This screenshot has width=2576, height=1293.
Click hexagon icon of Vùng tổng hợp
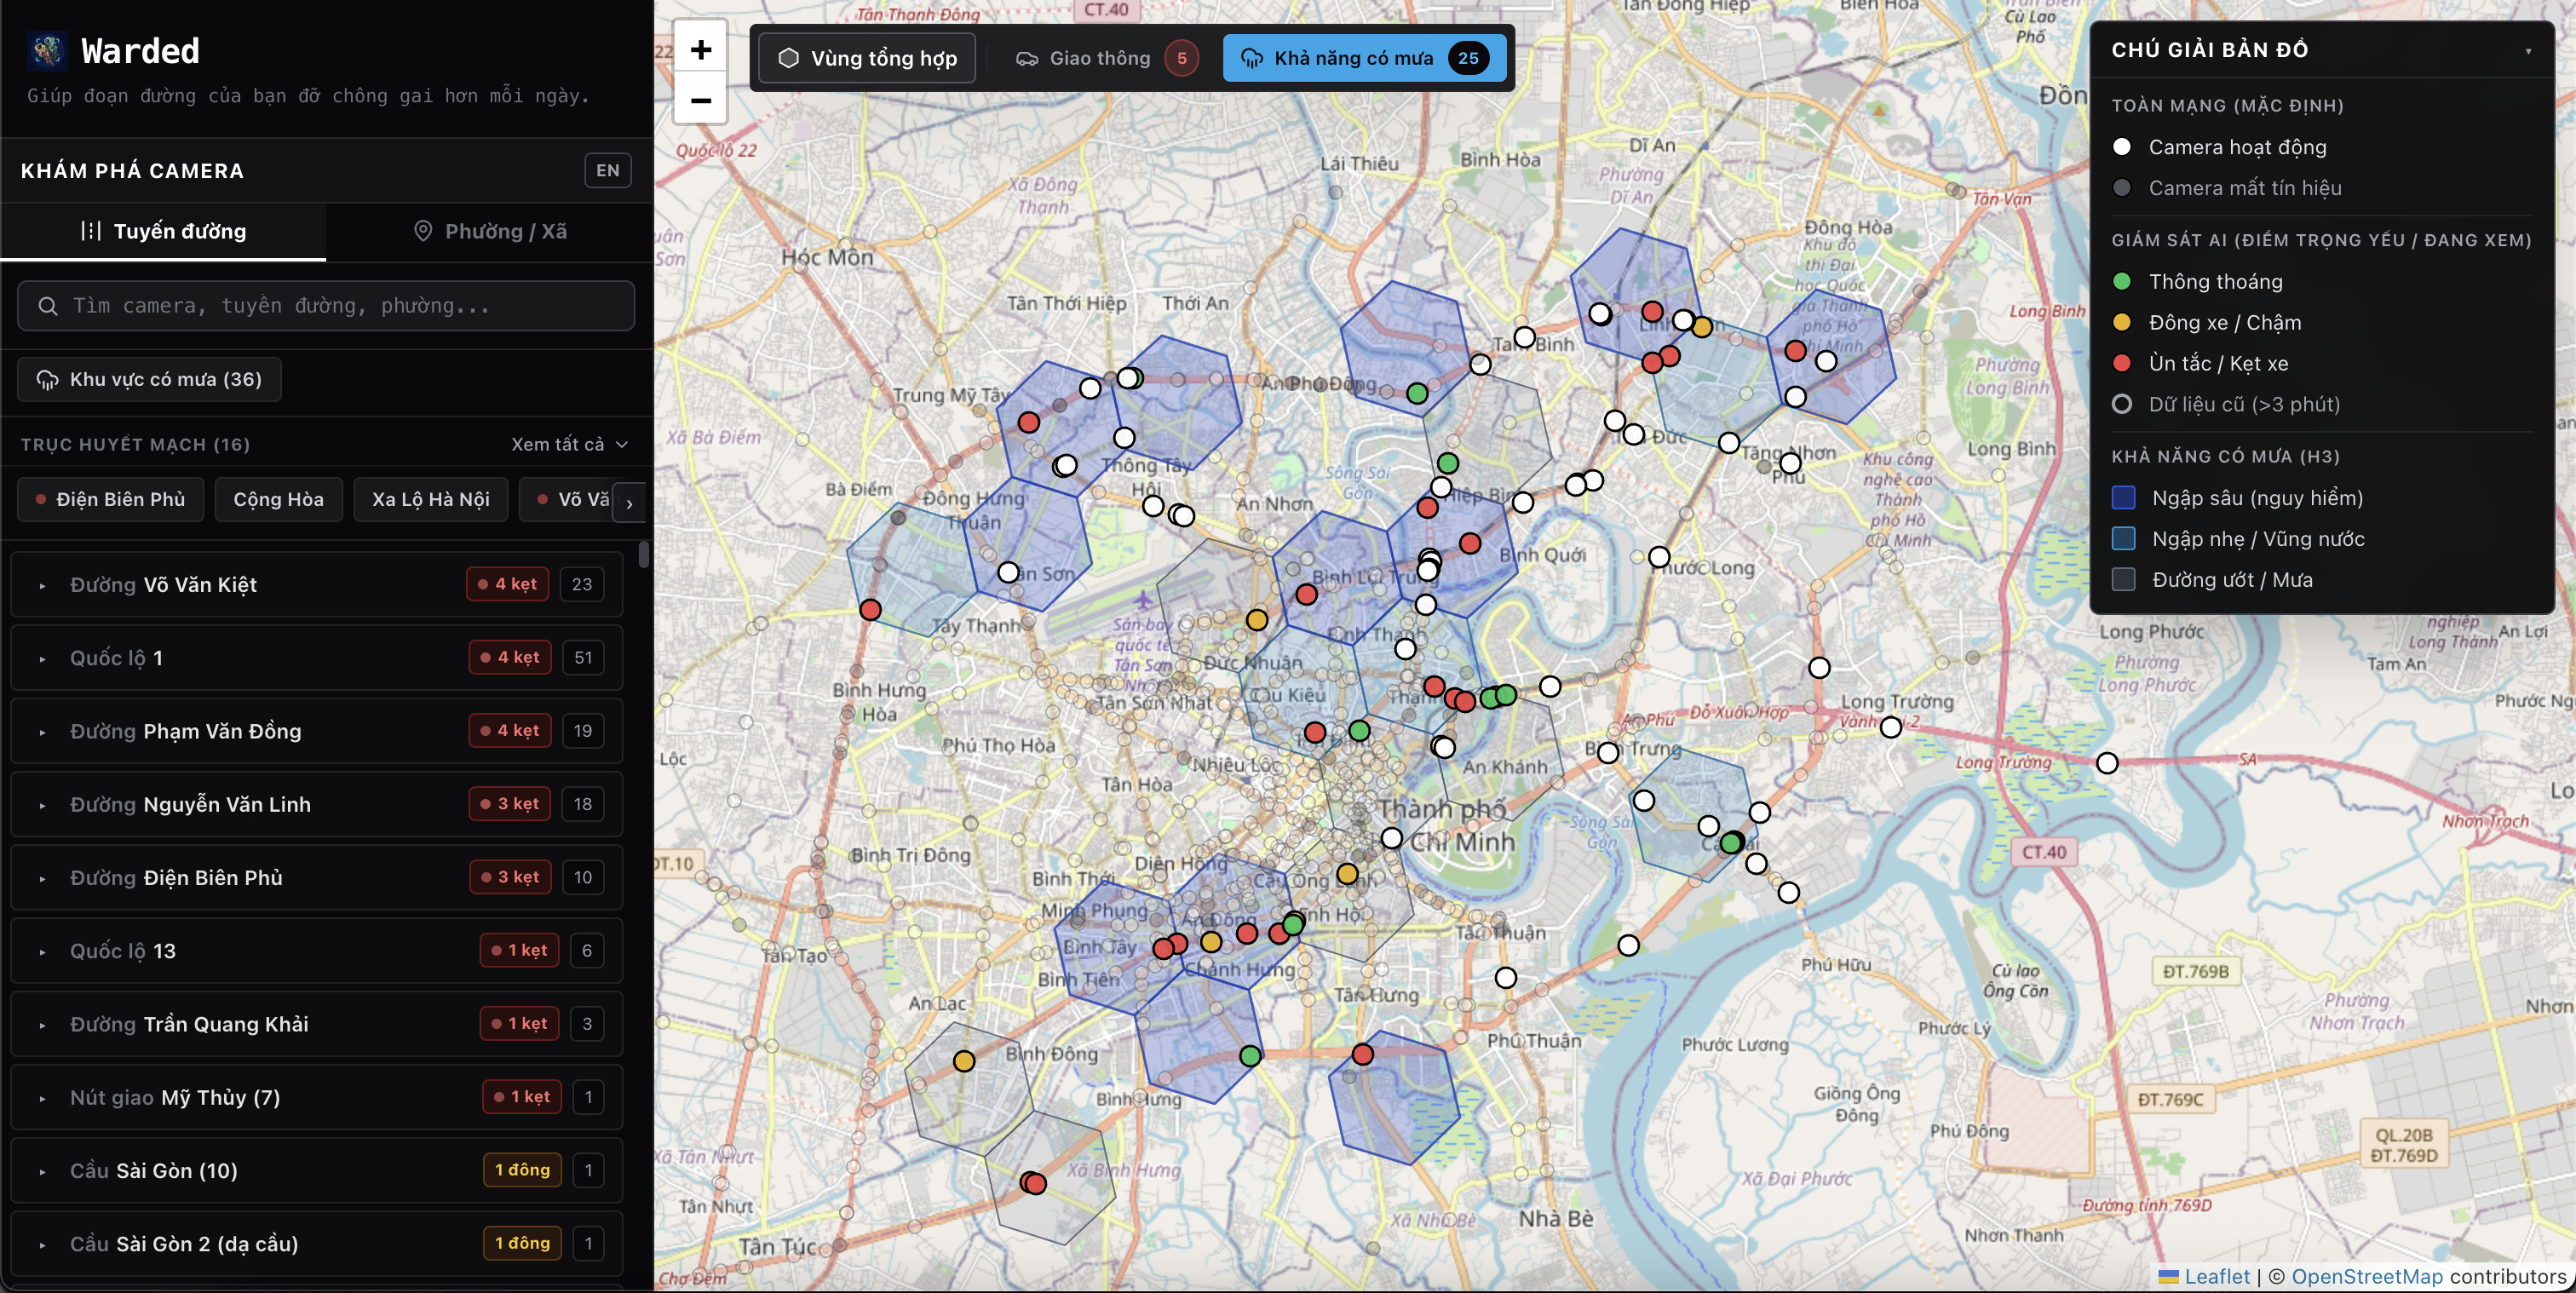pos(789,58)
